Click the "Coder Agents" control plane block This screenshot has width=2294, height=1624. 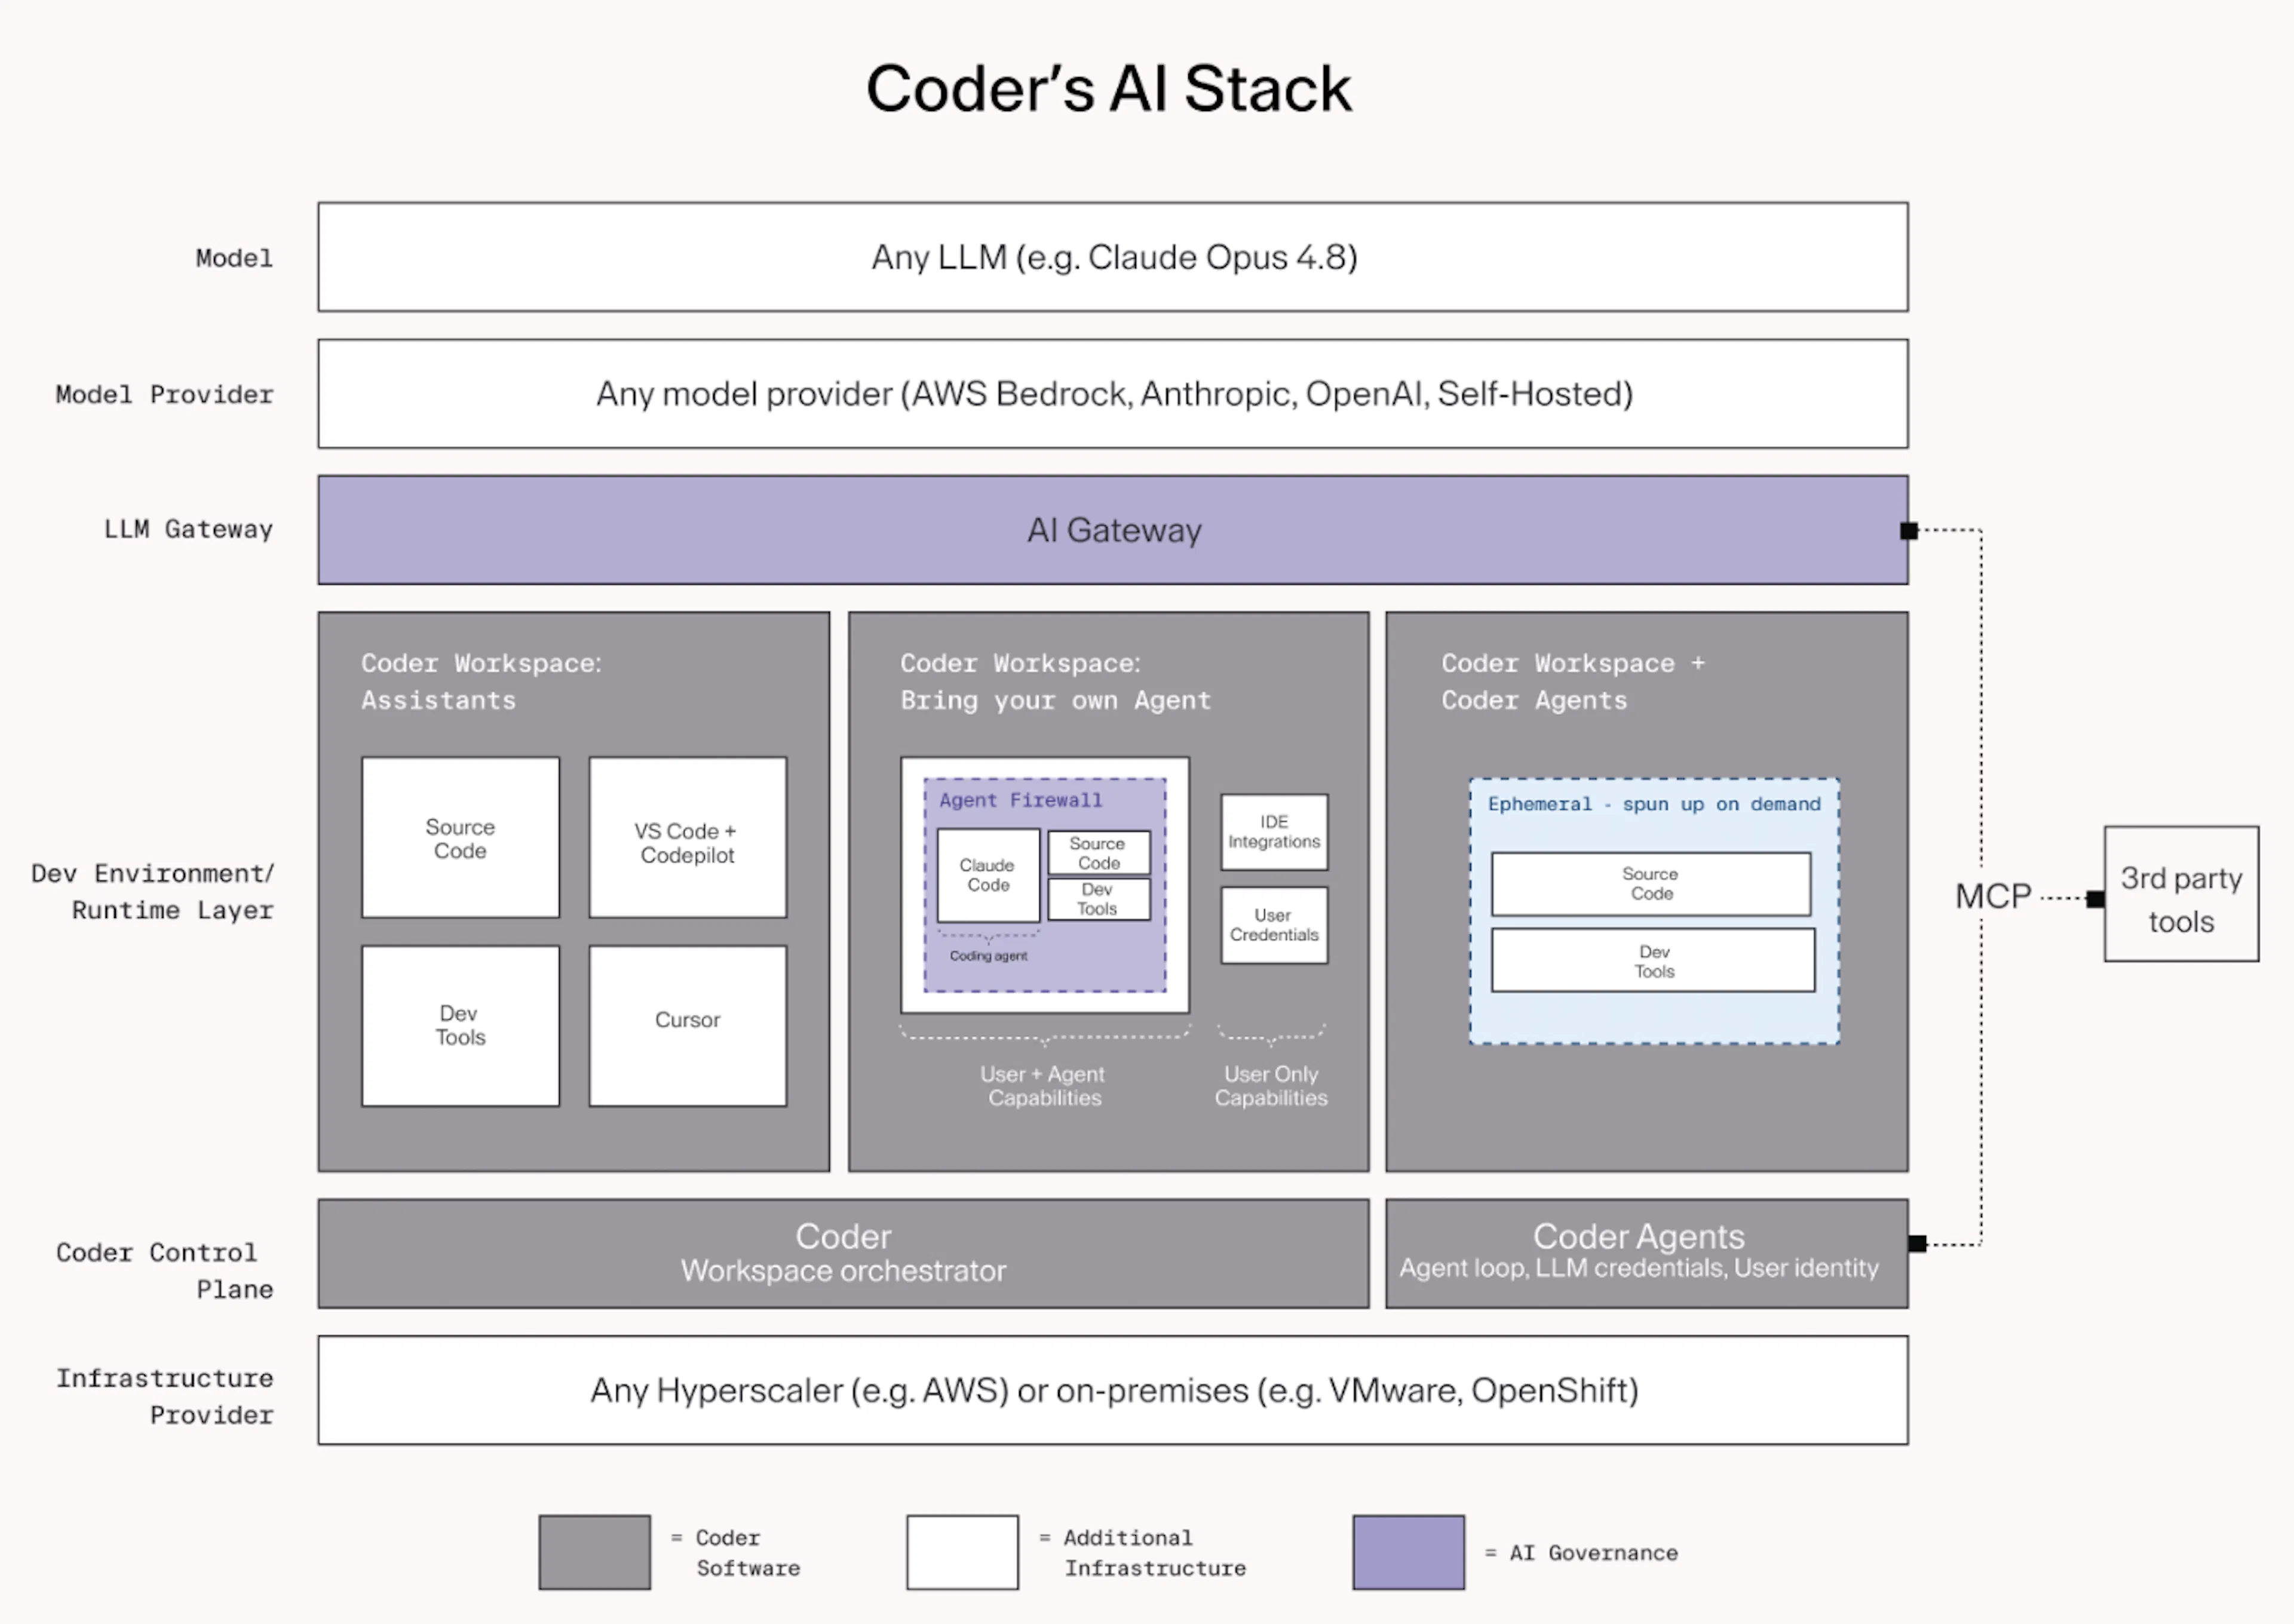[1646, 1253]
